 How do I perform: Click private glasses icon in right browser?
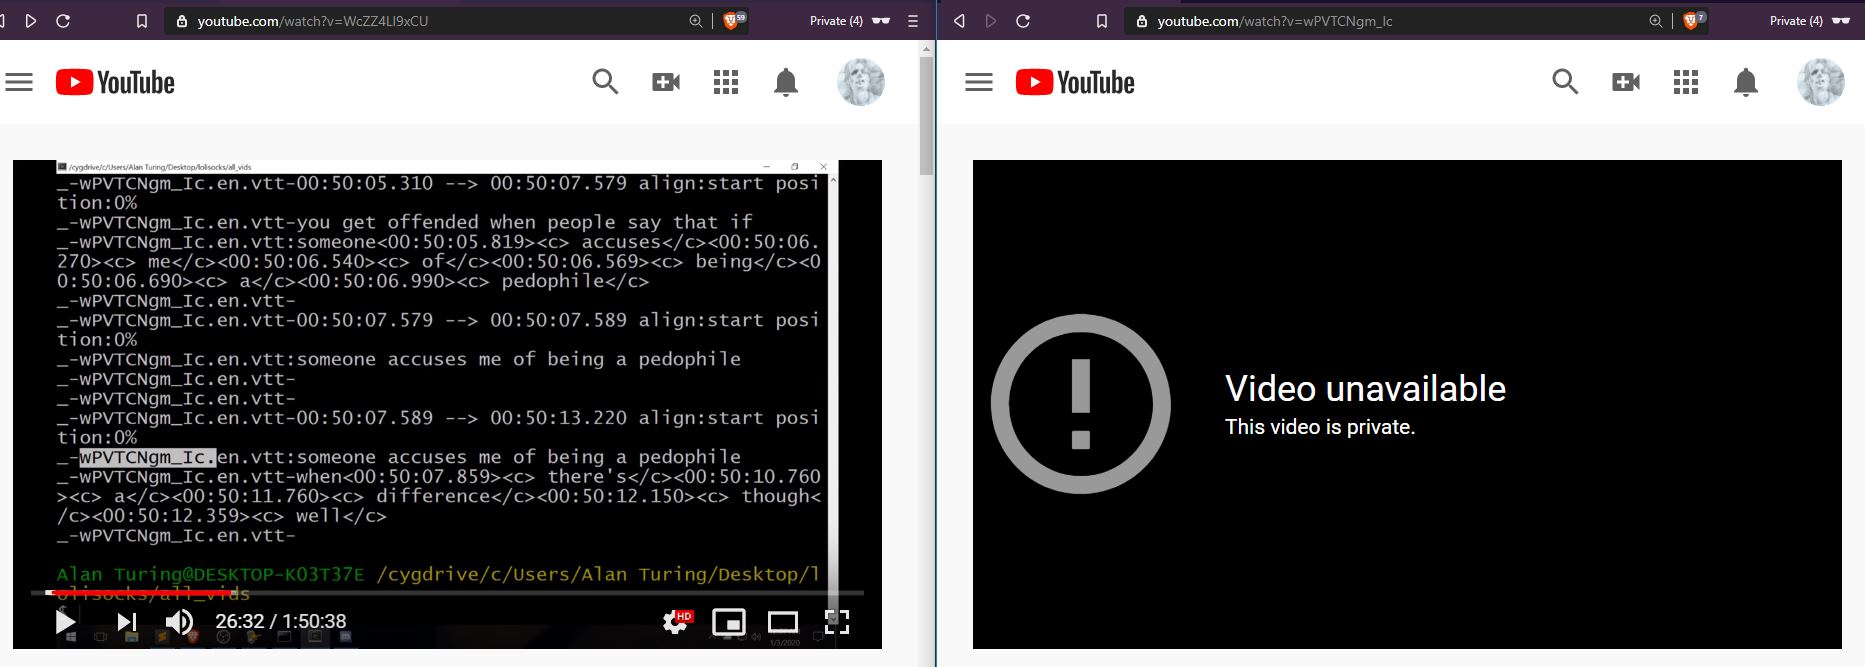click(1841, 21)
